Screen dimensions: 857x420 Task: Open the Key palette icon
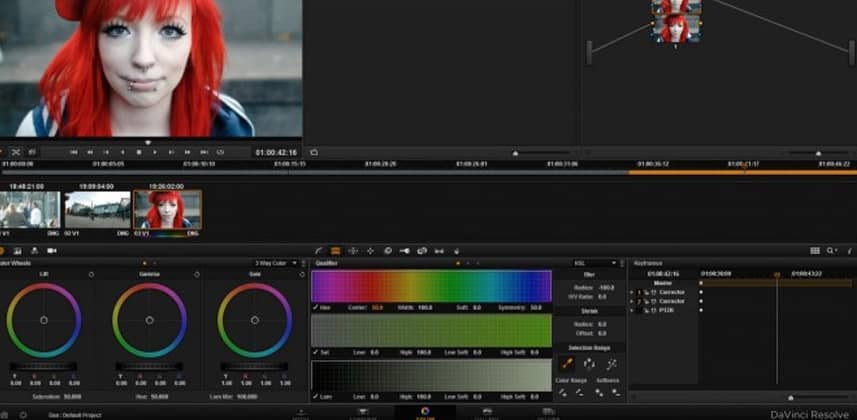pyautogui.click(x=404, y=250)
